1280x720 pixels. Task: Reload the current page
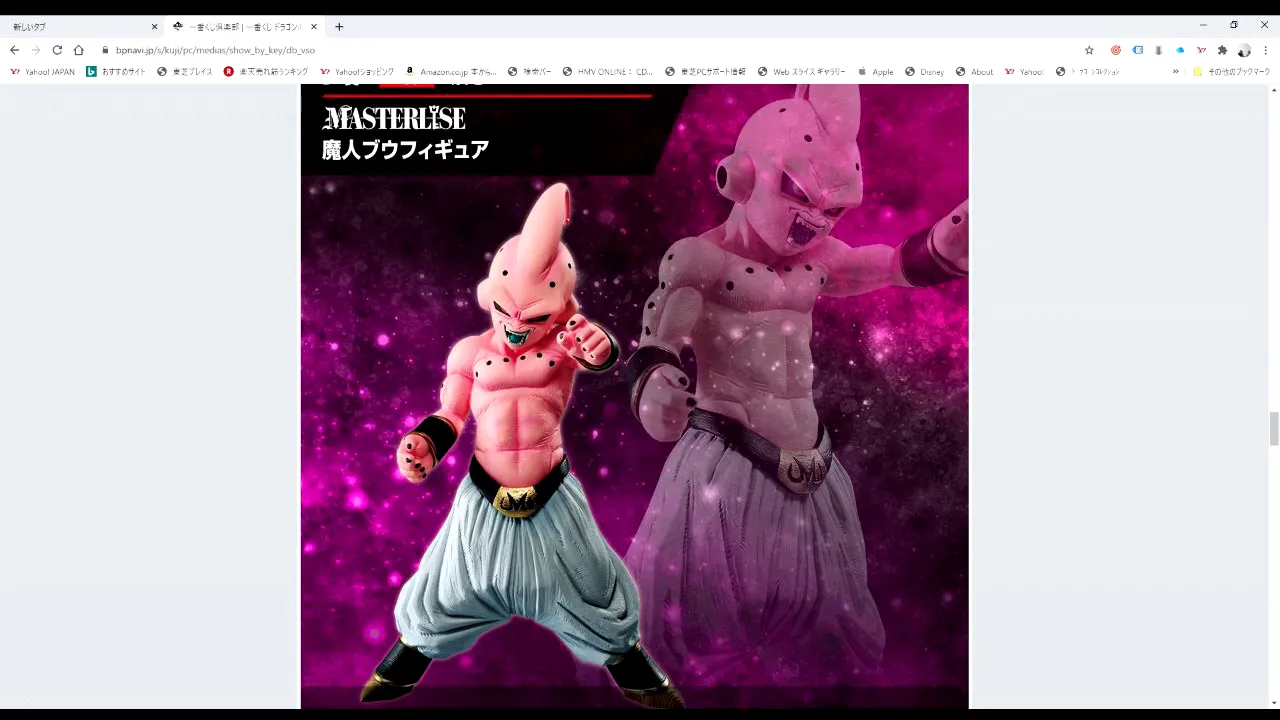57,50
